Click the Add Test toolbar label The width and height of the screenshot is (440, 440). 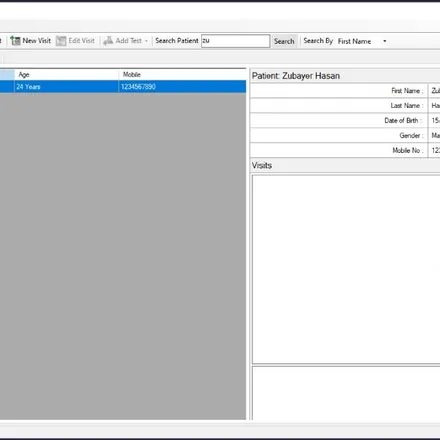pyautogui.click(x=129, y=41)
